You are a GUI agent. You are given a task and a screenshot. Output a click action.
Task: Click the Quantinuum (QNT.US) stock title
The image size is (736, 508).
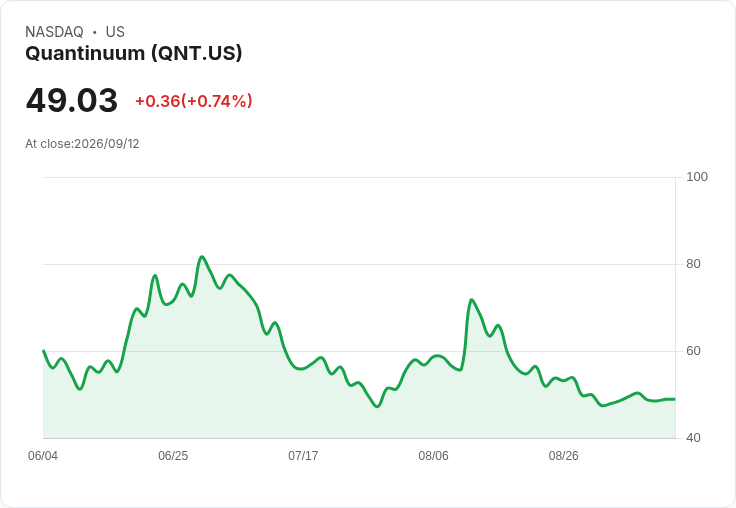coord(134,53)
